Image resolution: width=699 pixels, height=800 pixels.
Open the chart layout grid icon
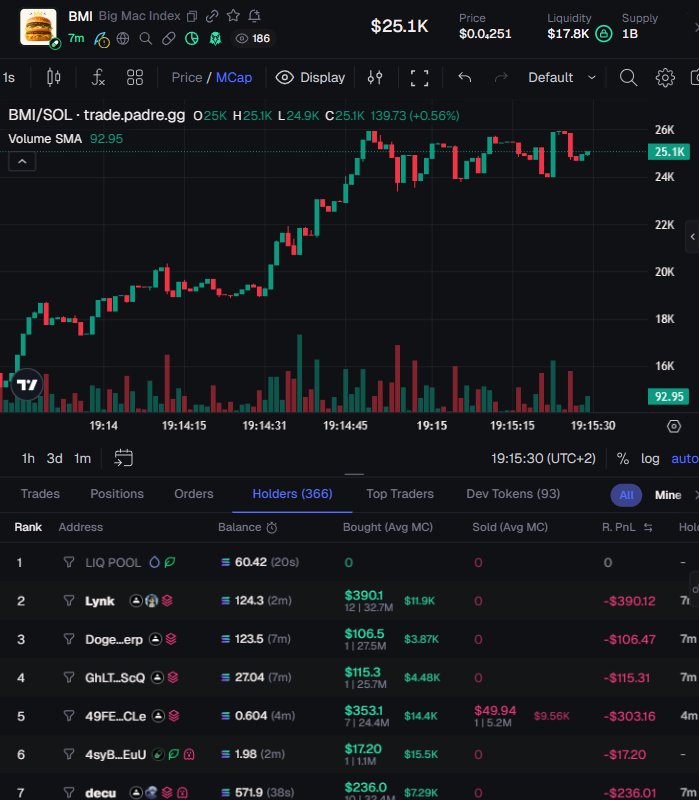coord(135,78)
